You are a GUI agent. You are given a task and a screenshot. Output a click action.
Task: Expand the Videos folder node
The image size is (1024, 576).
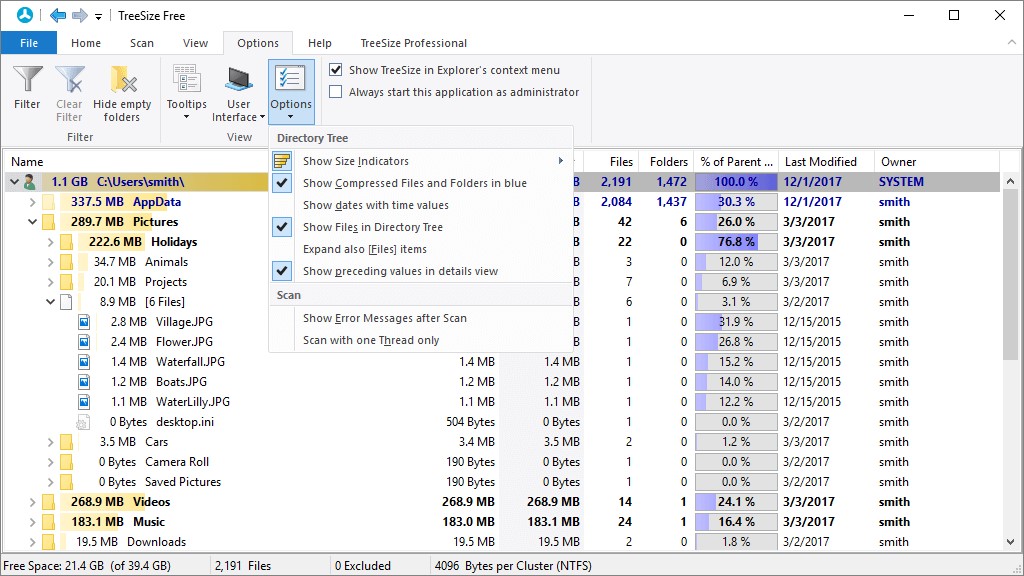32,502
